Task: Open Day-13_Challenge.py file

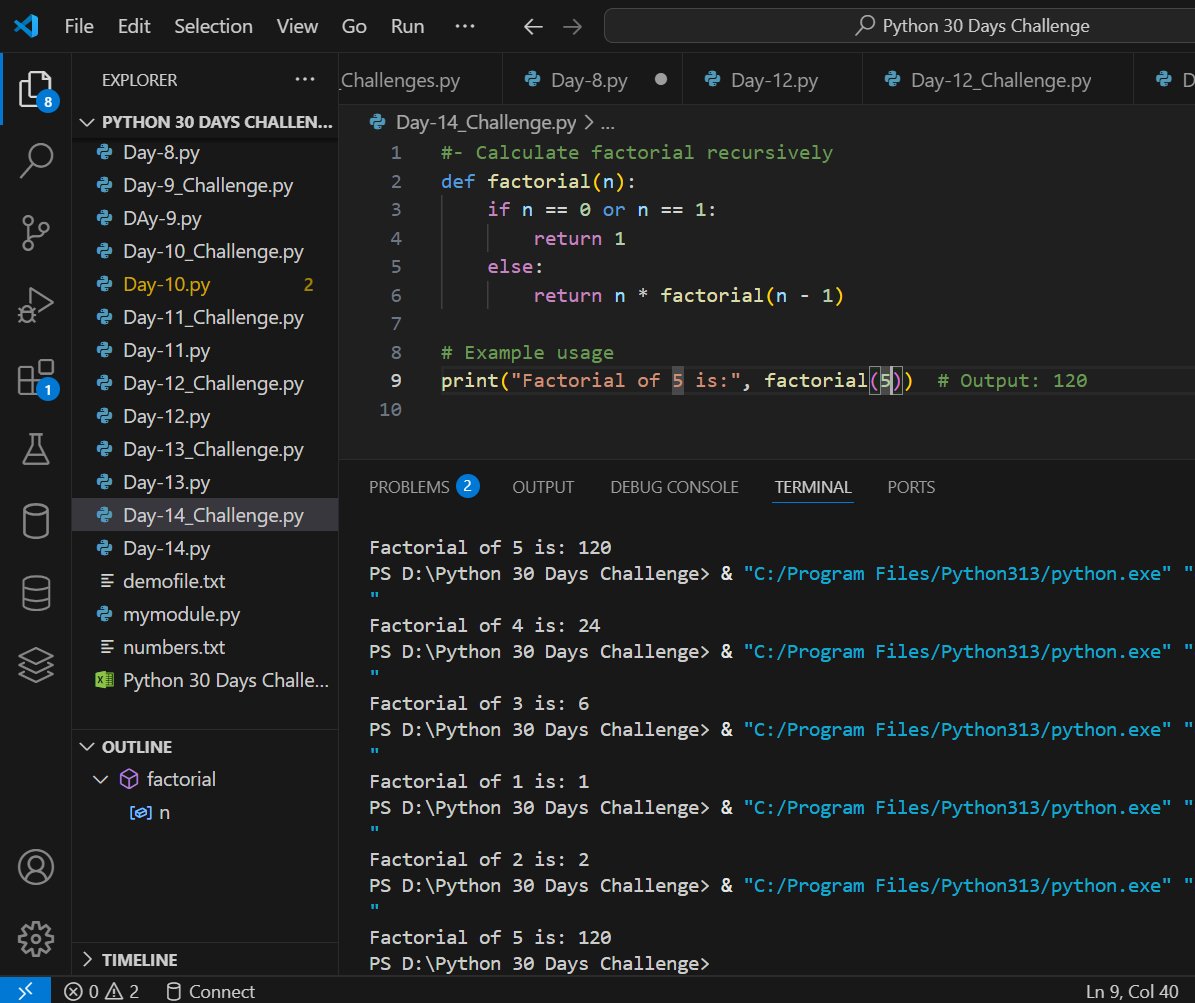Action: point(206,449)
